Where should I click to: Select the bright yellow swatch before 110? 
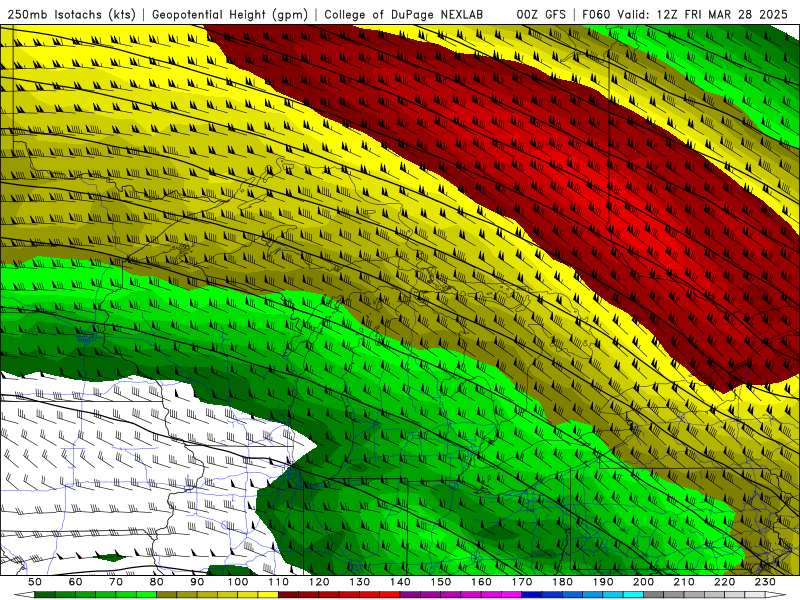coord(268,594)
